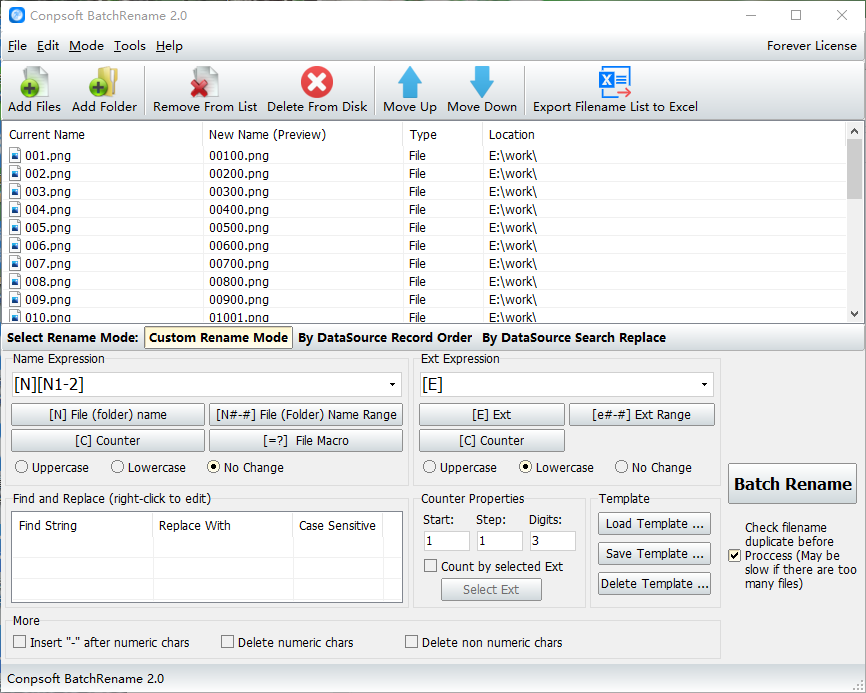Open the Ext Expression dropdown
Screen dimensions: 866x693
coord(704,385)
